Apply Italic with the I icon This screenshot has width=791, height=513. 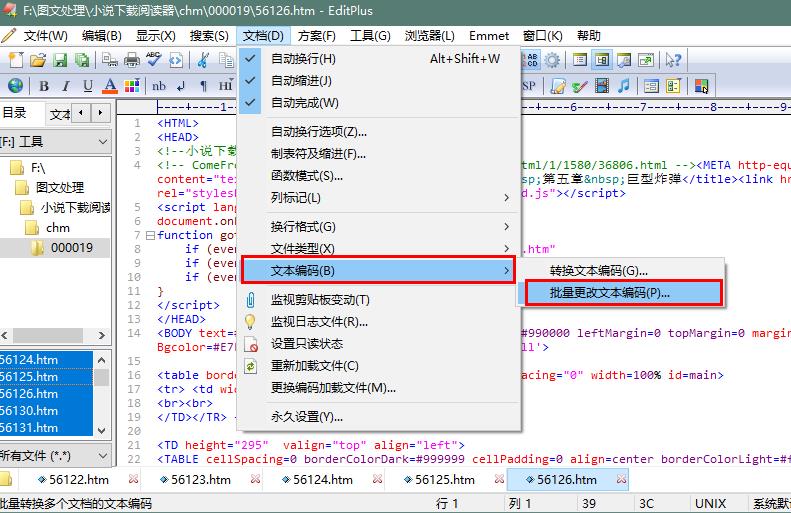tap(66, 86)
